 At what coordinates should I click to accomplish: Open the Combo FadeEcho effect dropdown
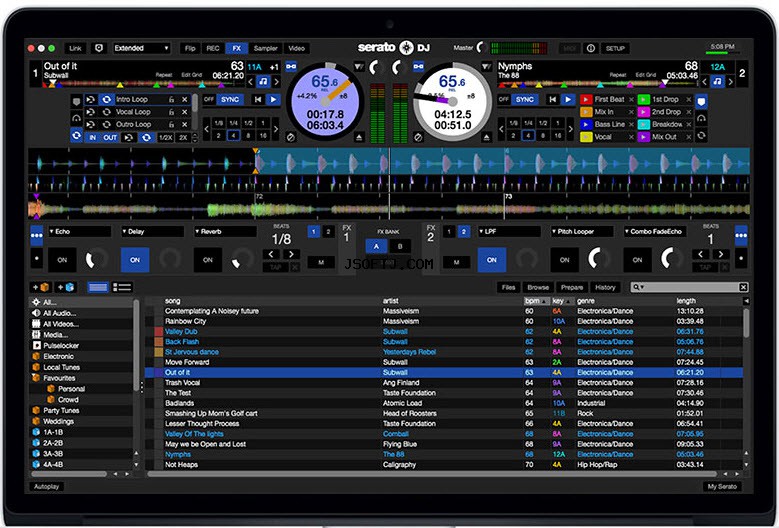(x=655, y=231)
